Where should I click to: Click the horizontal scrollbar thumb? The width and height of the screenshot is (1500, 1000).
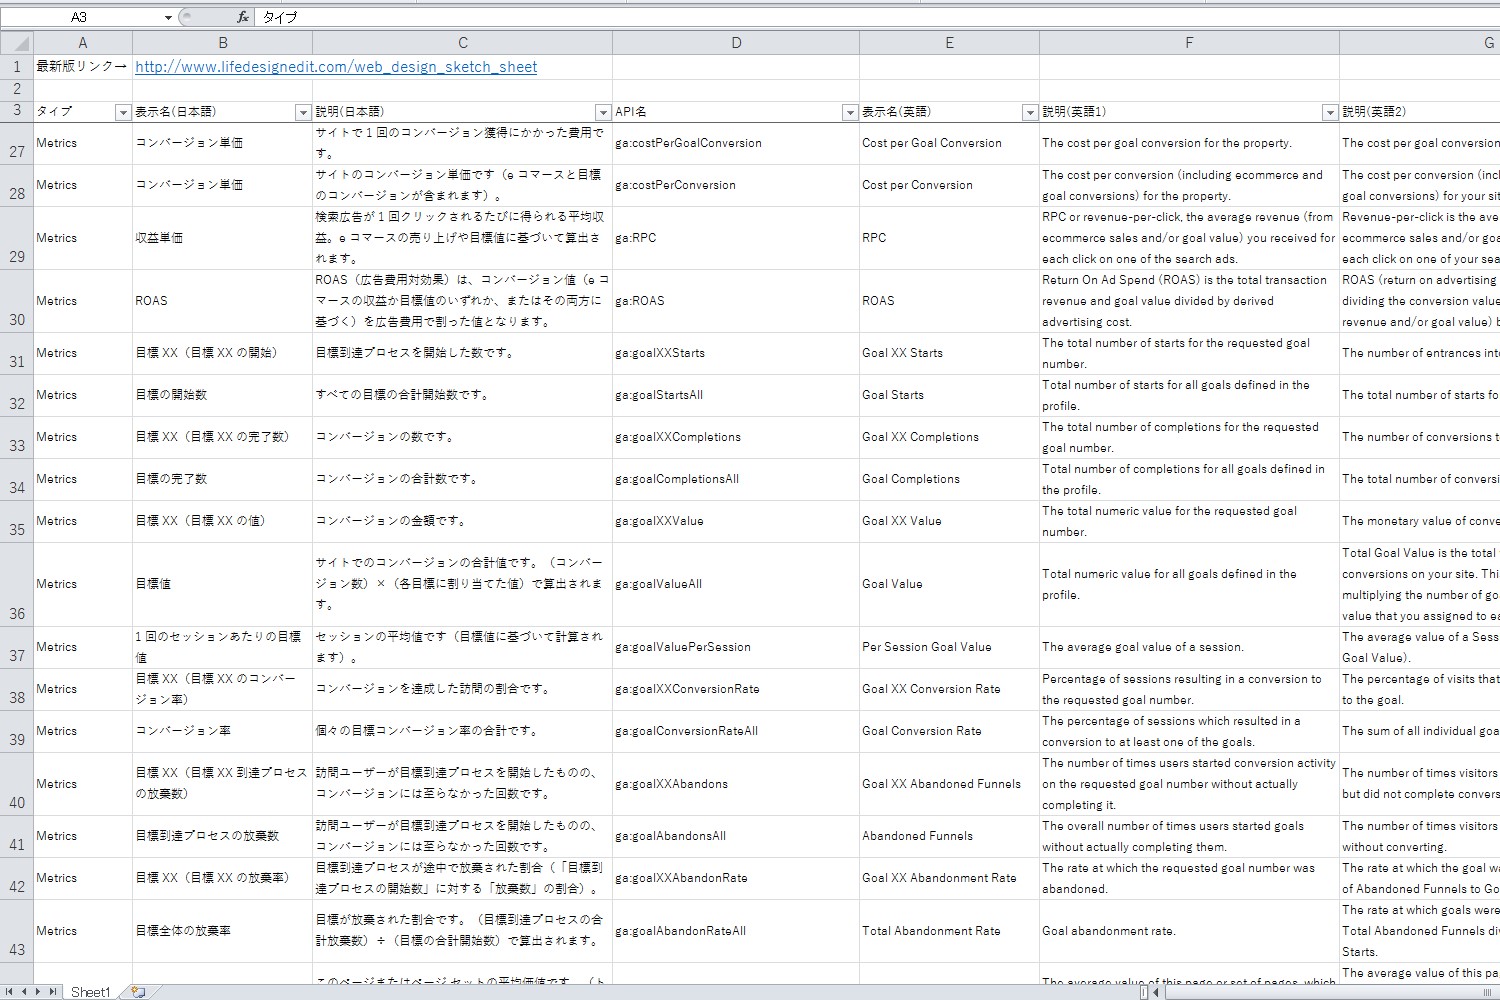tap(1330, 992)
